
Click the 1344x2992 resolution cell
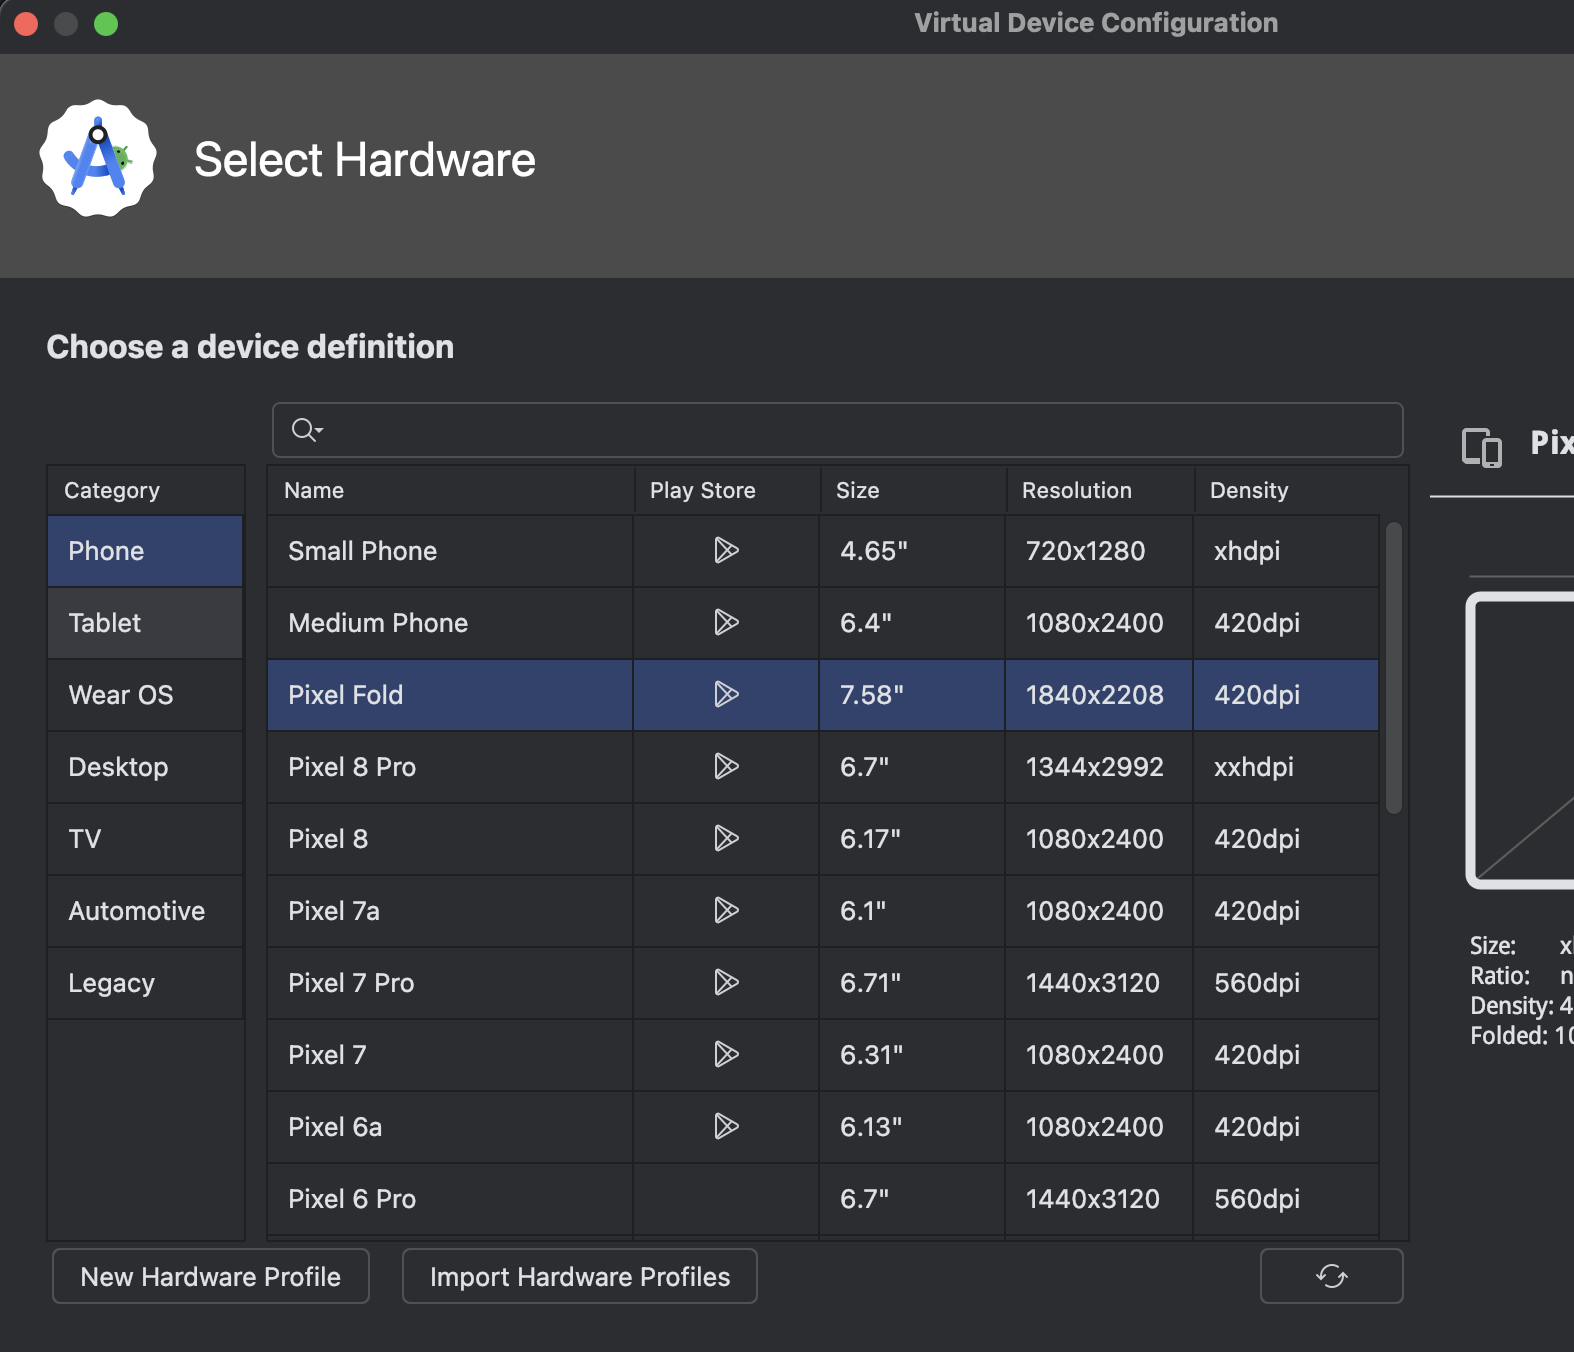click(x=1099, y=767)
